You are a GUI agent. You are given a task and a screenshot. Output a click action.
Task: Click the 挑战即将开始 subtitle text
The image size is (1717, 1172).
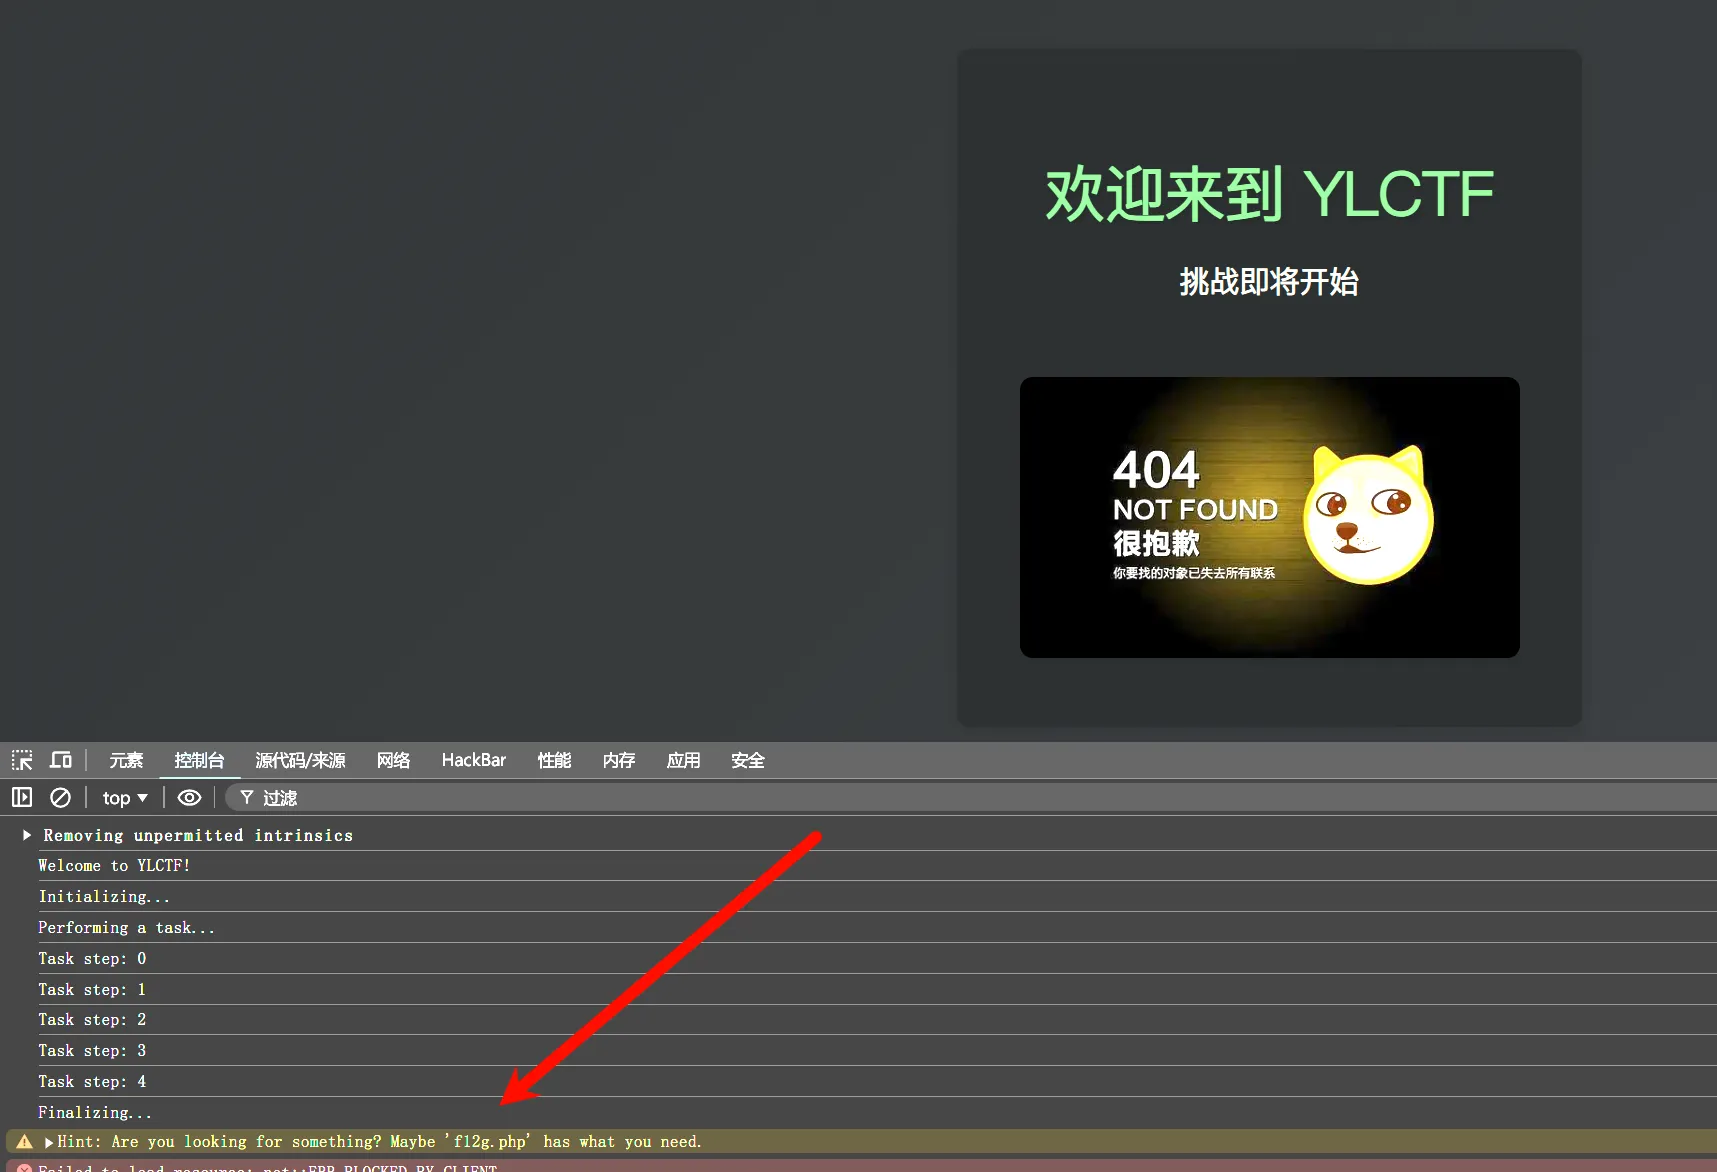tap(1269, 282)
